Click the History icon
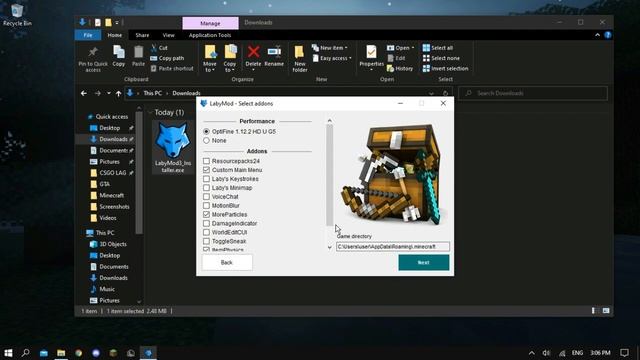Viewport: 640px width, 360px height. [x=391, y=69]
